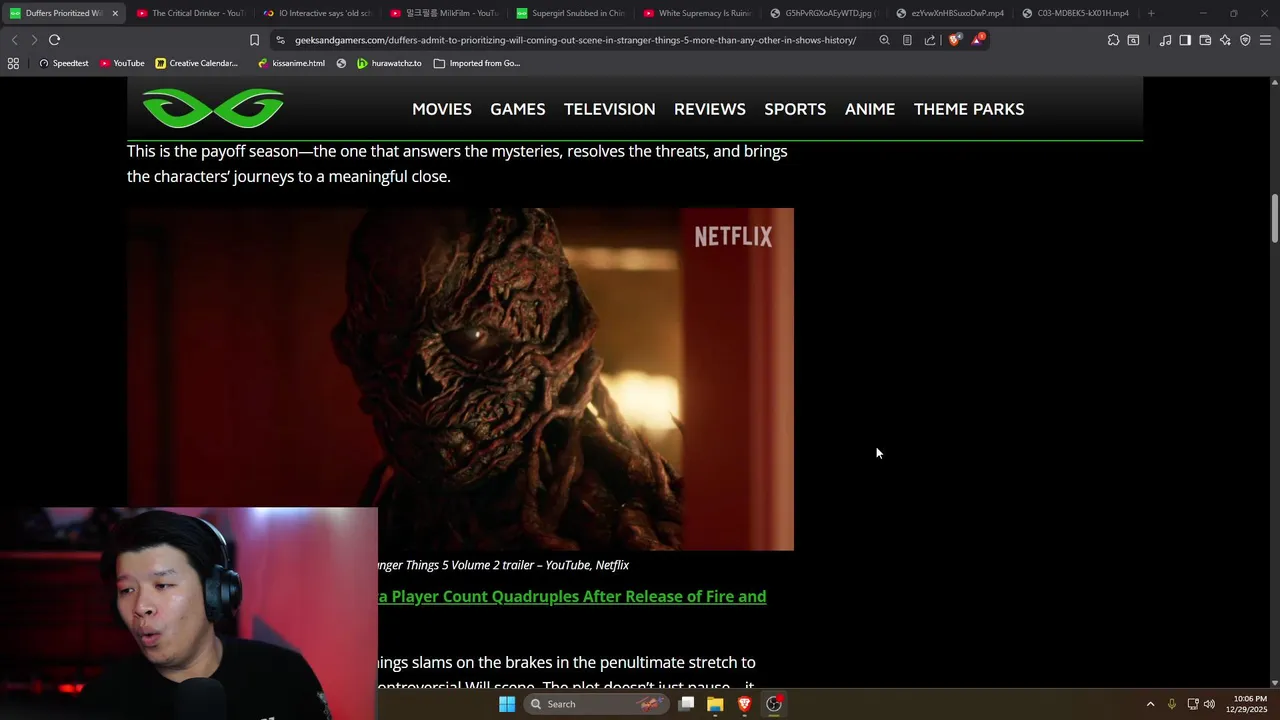
Task: Switch to The Critical Drinker YouTube tab
Action: pyautogui.click(x=190, y=13)
